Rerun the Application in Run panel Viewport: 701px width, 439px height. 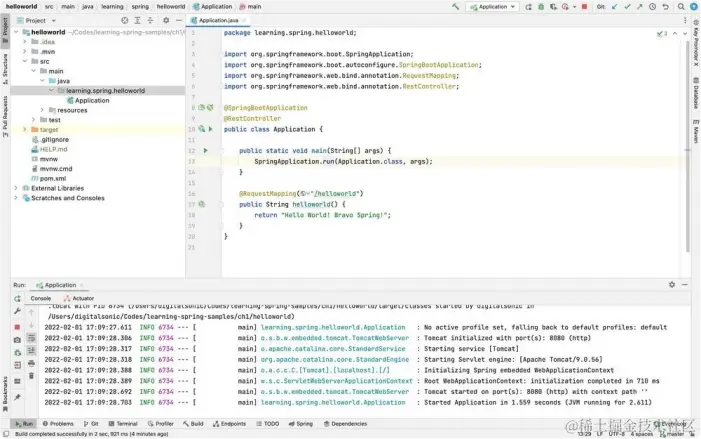point(17,298)
